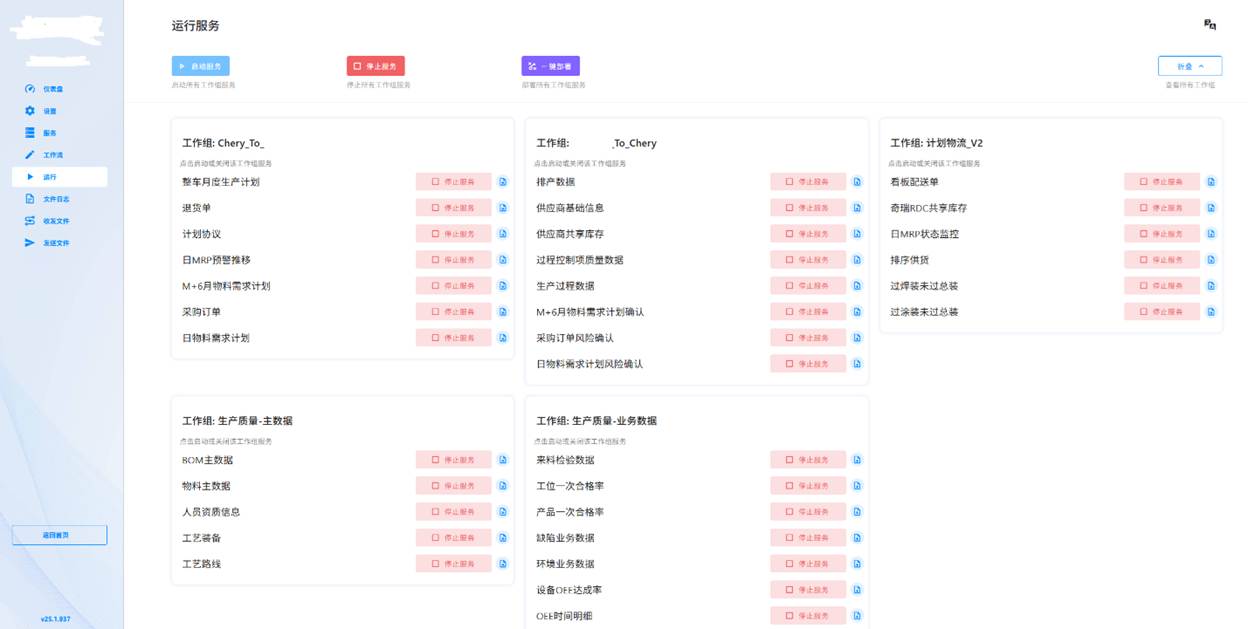Open 文件日志 in the sidebar

click(x=59, y=199)
